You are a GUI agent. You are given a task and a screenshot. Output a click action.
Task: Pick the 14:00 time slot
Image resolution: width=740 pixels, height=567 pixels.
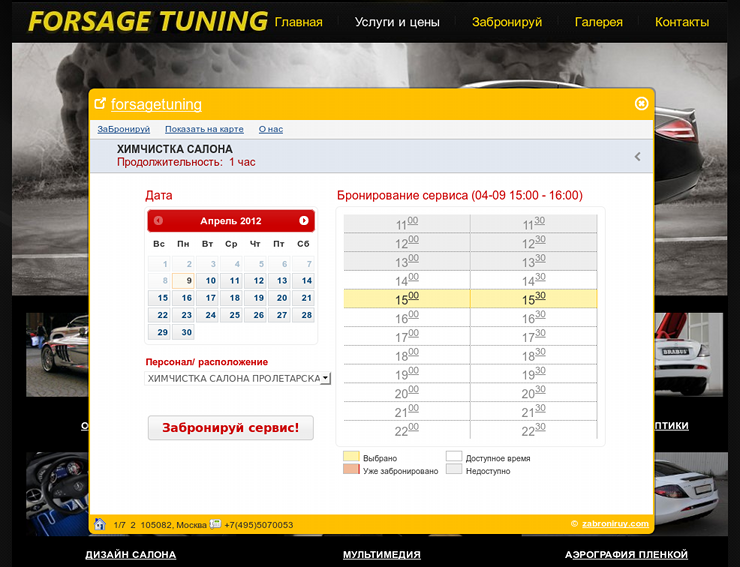(407, 280)
